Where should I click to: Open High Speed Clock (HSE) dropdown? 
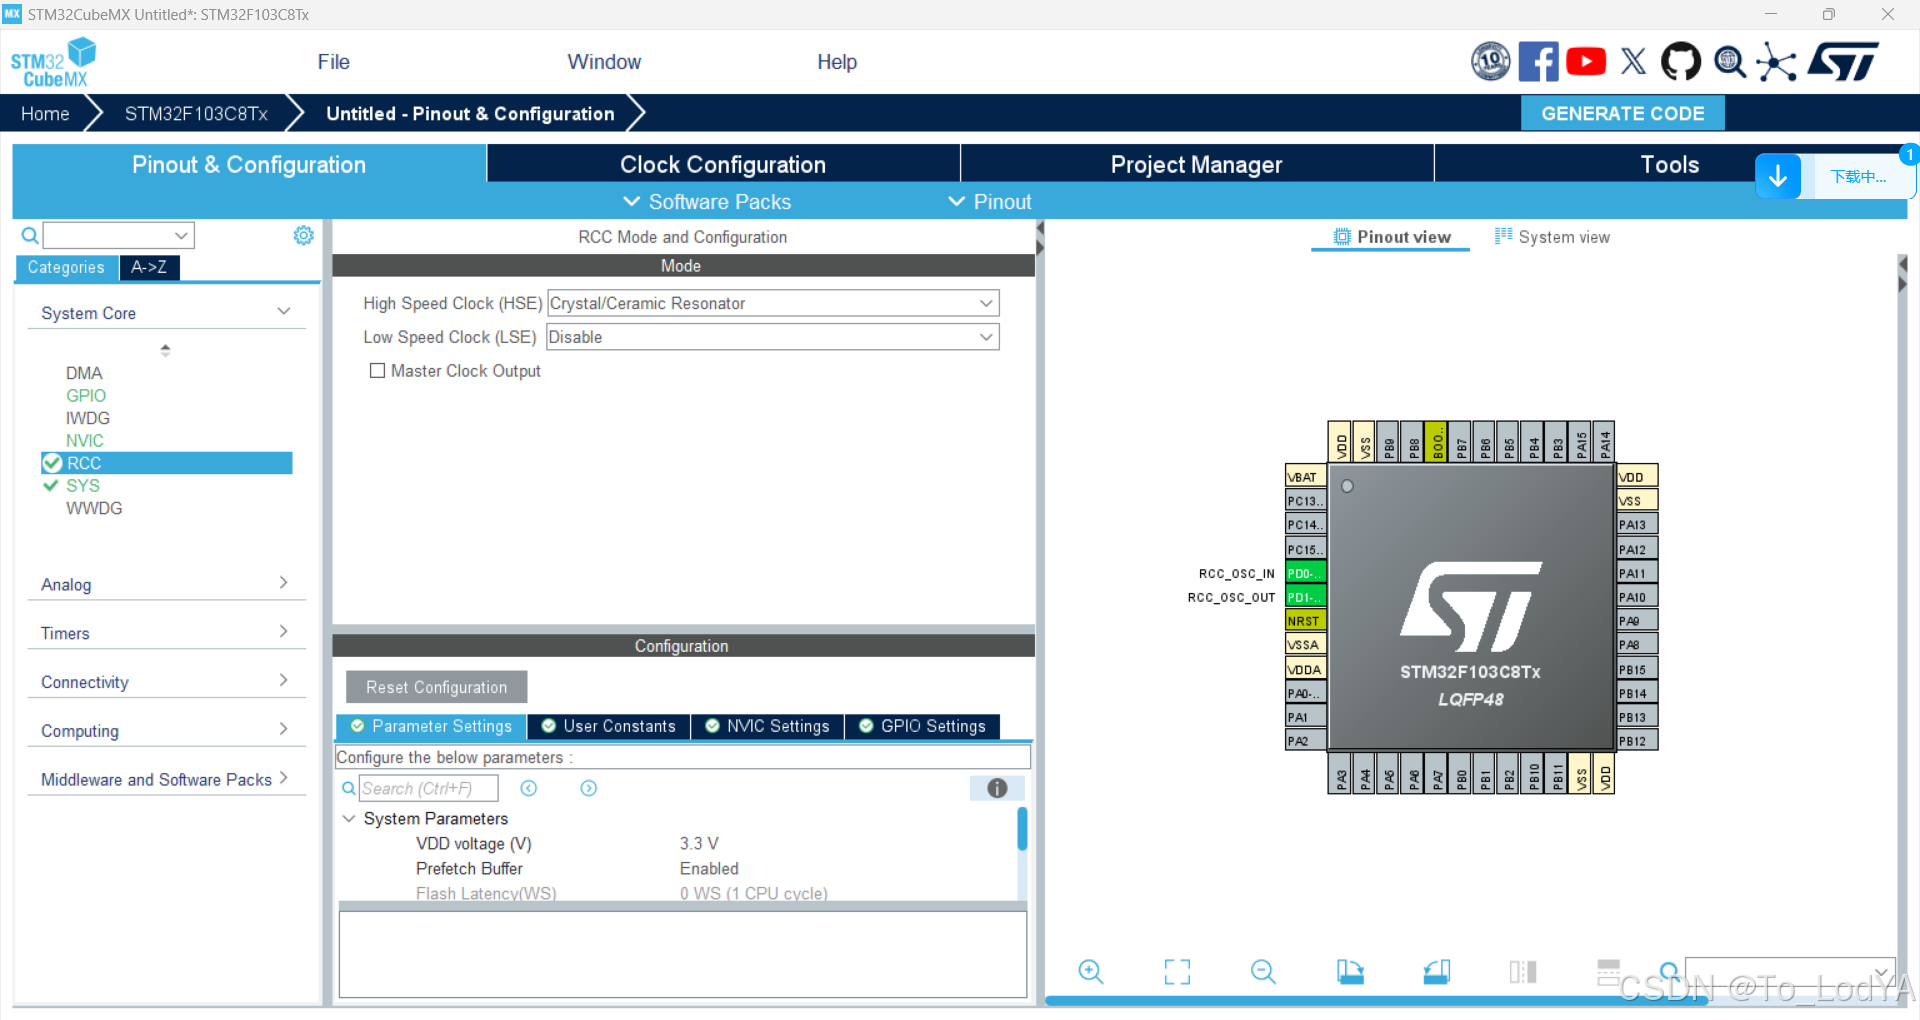pyautogui.click(x=773, y=303)
